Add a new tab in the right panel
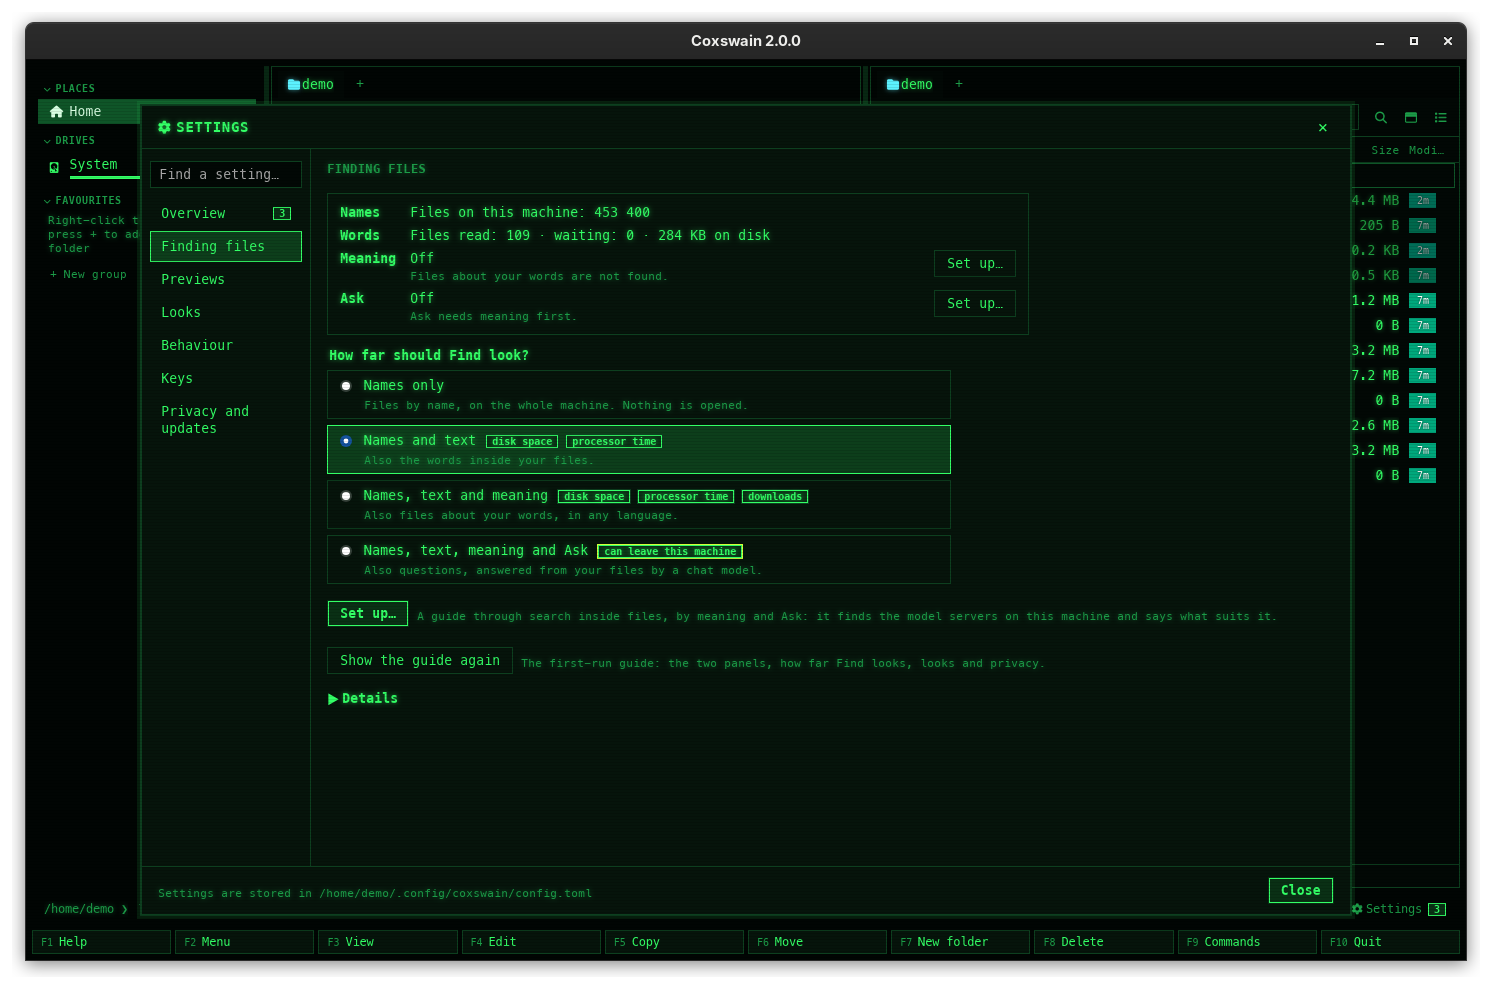This screenshot has width=1492, height=989. pyautogui.click(x=959, y=84)
